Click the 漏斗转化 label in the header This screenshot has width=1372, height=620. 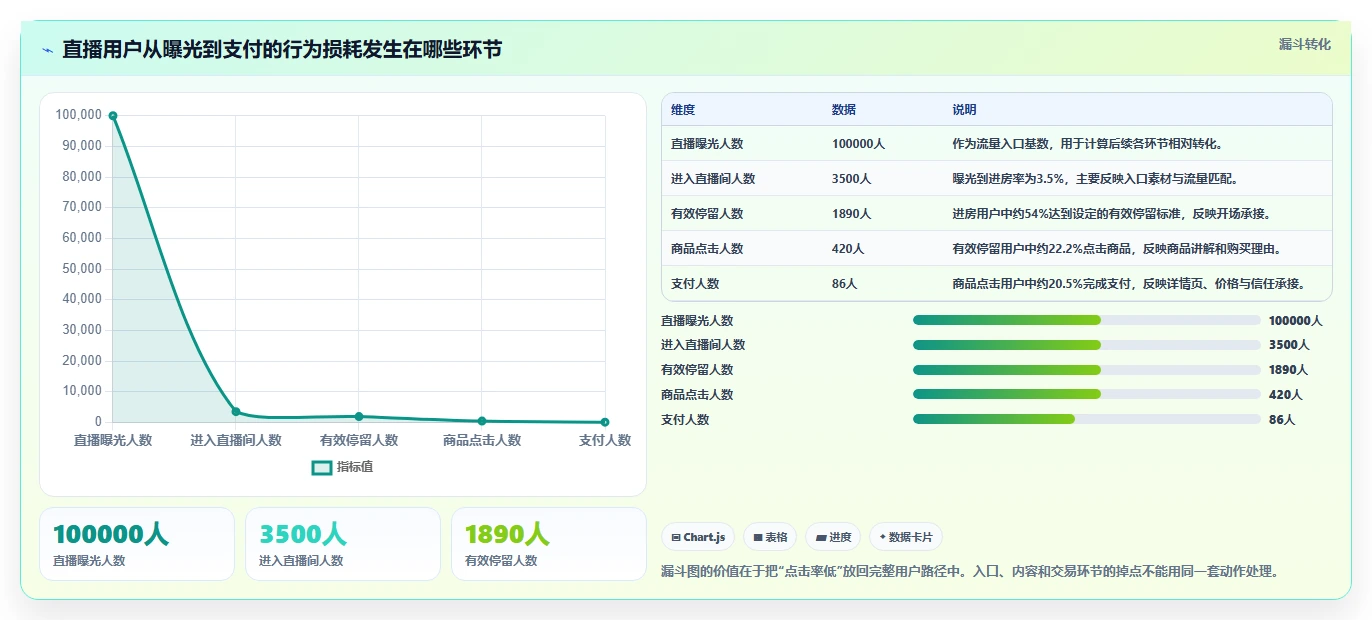coord(1305,44)
